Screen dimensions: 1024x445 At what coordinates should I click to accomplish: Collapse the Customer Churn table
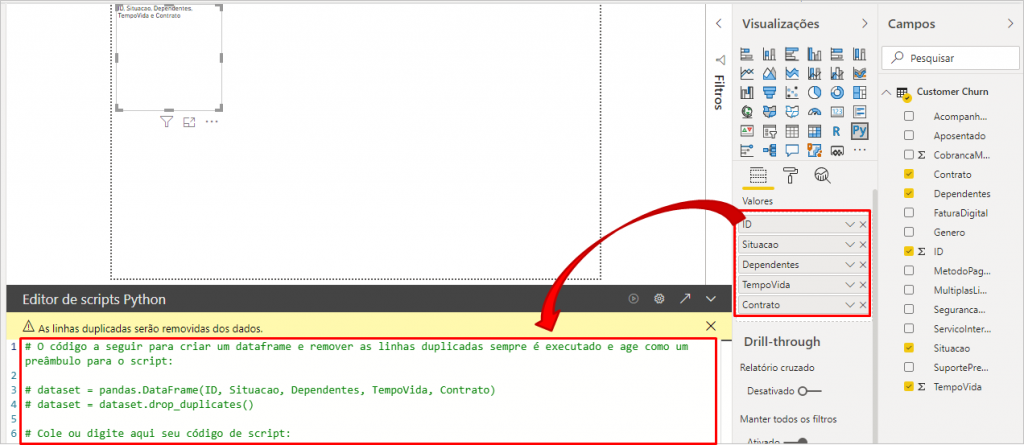pos(887,92)
